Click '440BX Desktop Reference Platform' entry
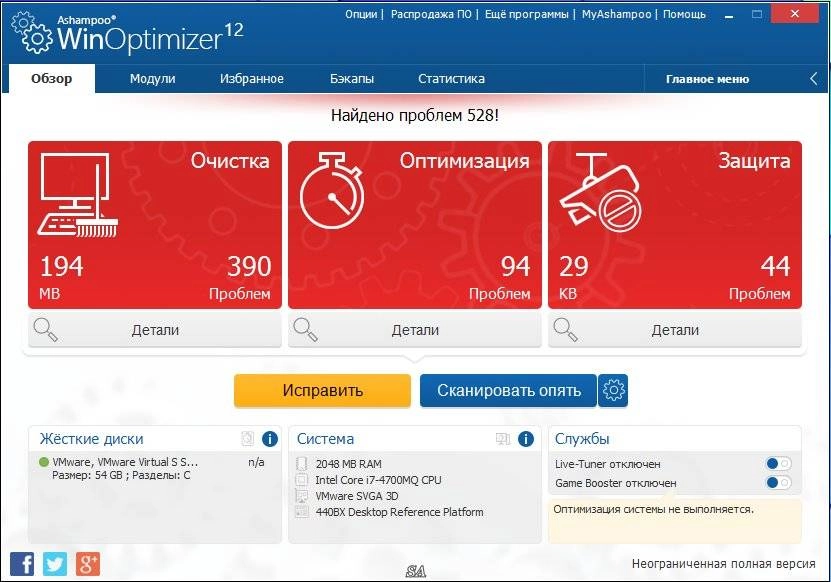831x582 pixels. [x=400, y=512]
